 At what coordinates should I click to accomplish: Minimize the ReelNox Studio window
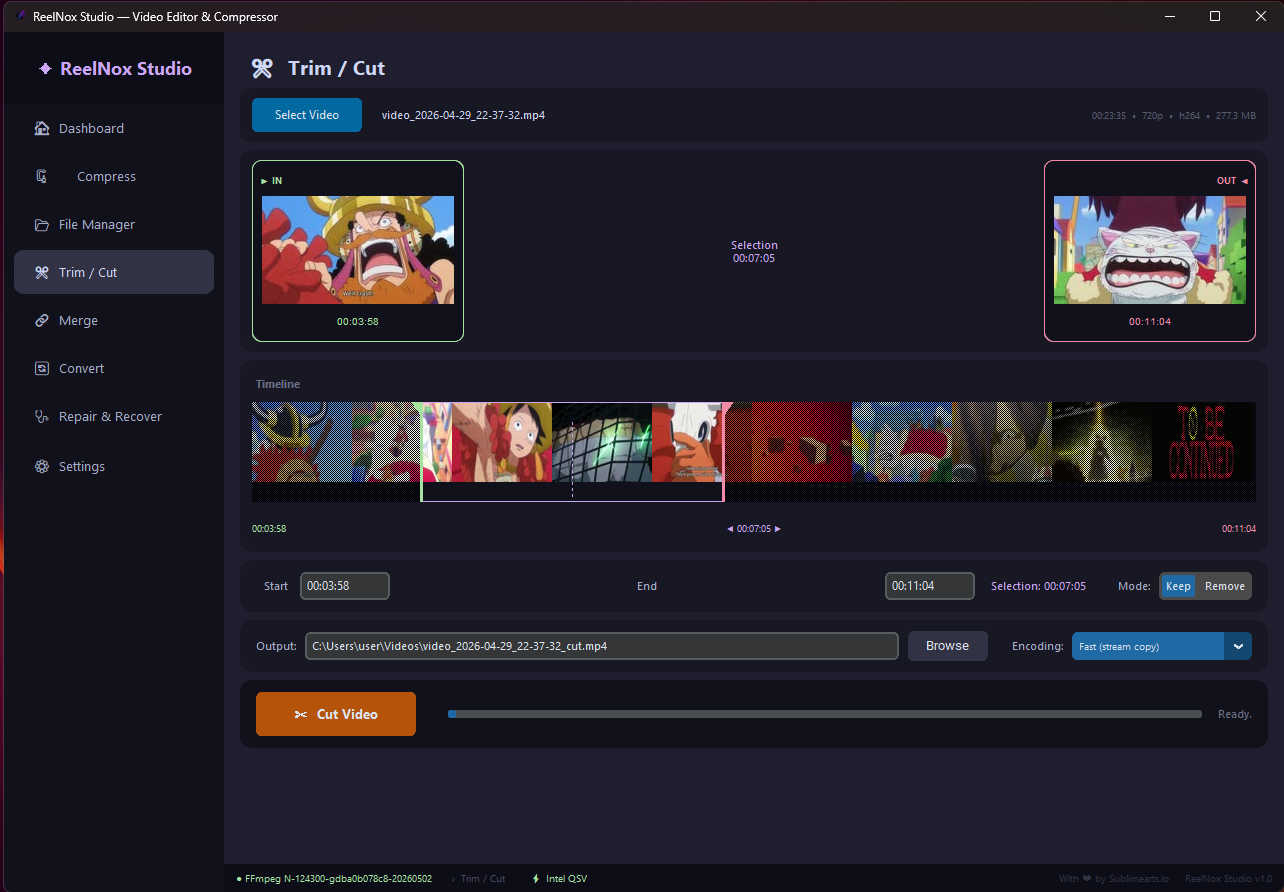coord(1169,16)
